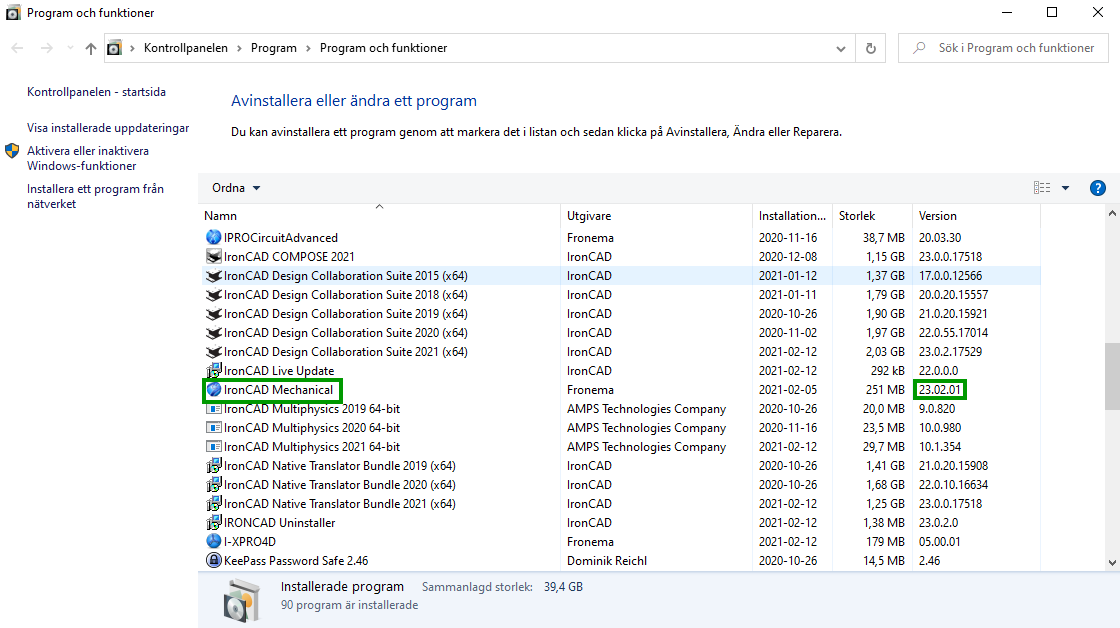Open help with the blue question mark
This screenshot has width=1120, height=628.
point(1098,188)
